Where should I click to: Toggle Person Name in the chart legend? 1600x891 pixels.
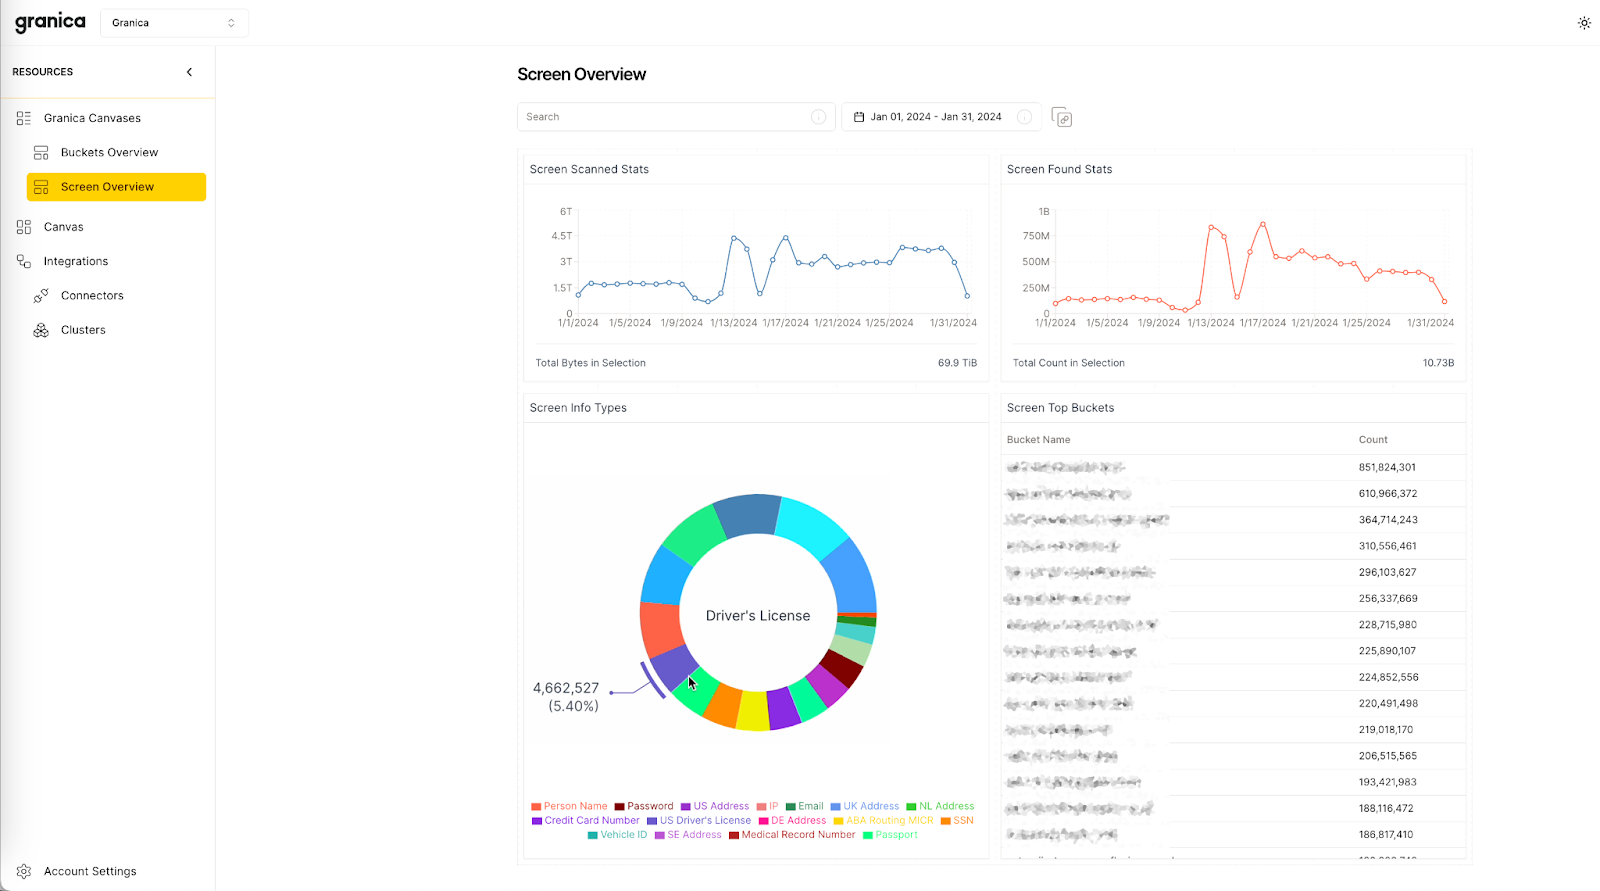coord(569,806)
